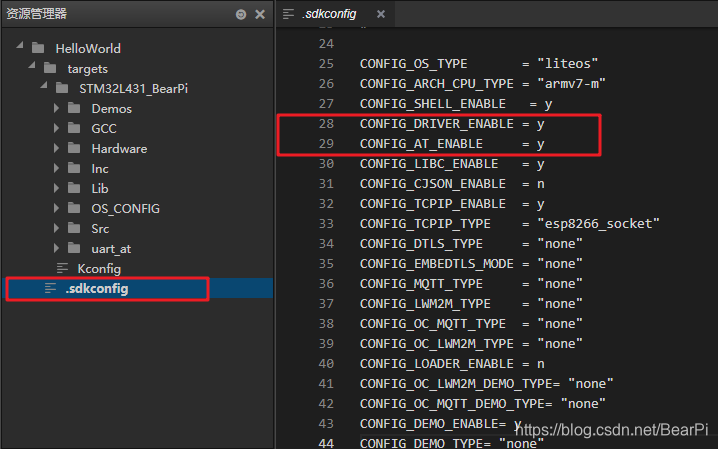Click line number 33 in gutter
Screen dimensions: 718x449
[x=326, y=224]
